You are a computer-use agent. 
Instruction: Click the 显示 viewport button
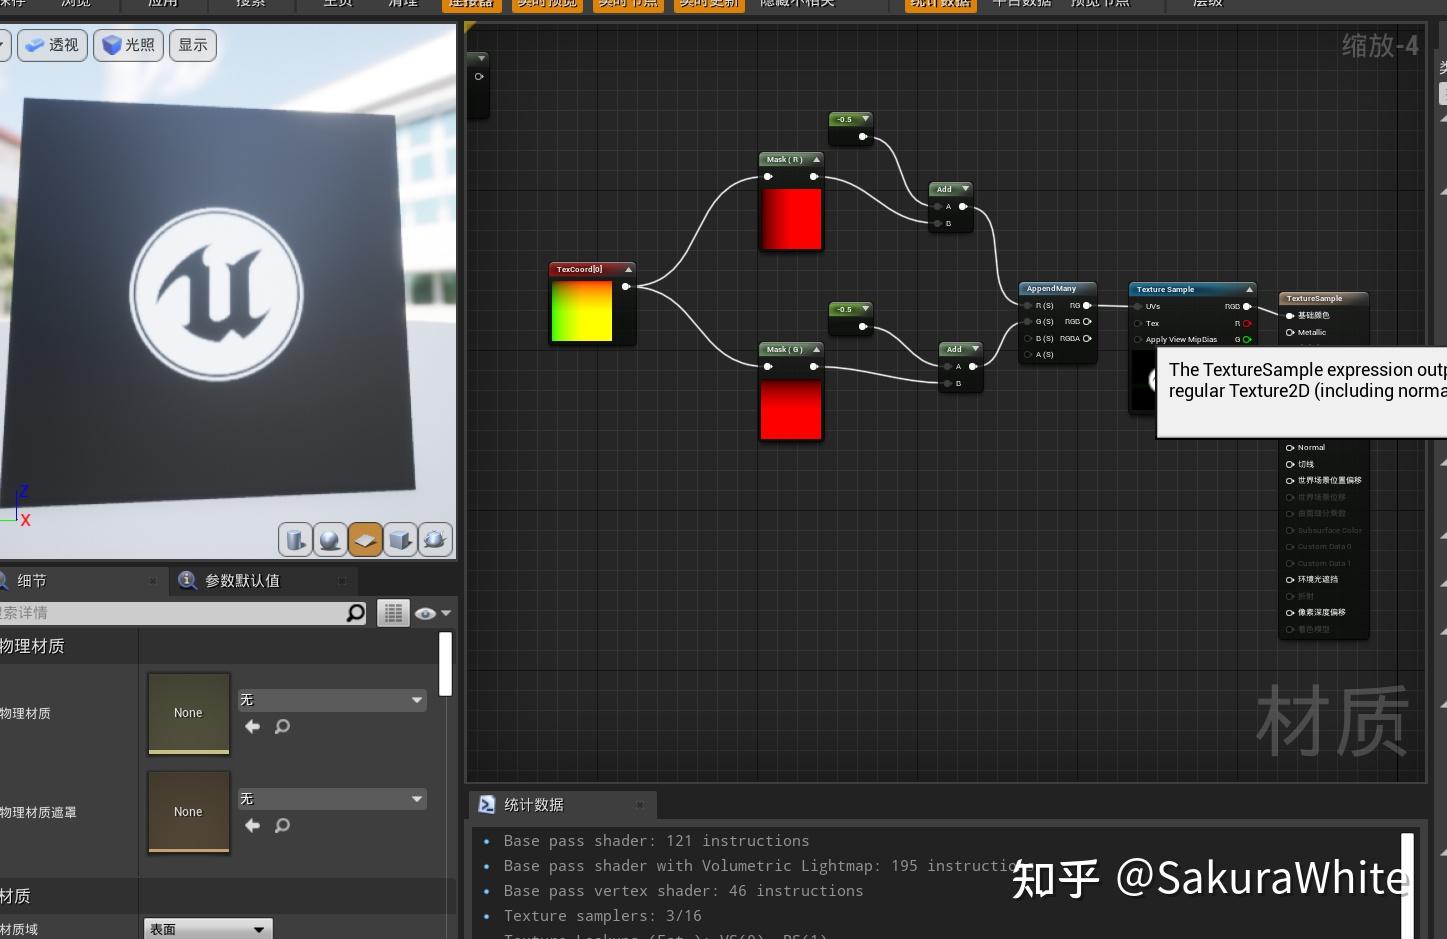pyautogui.click(x=192, y=45)
